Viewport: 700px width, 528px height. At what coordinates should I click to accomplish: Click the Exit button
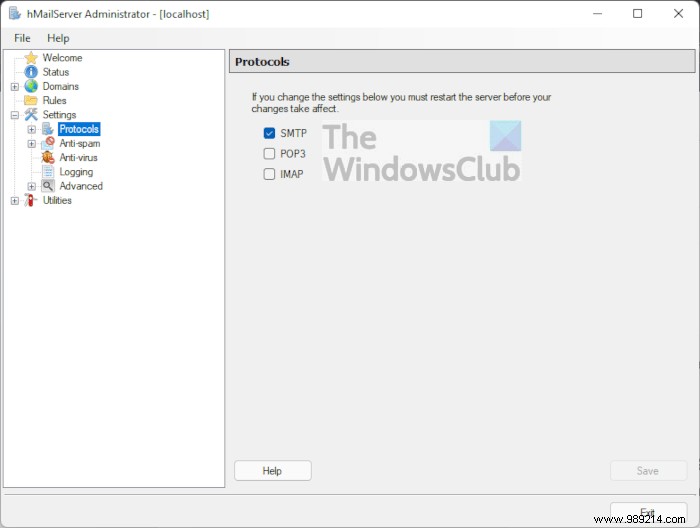(x=648, y=512)
